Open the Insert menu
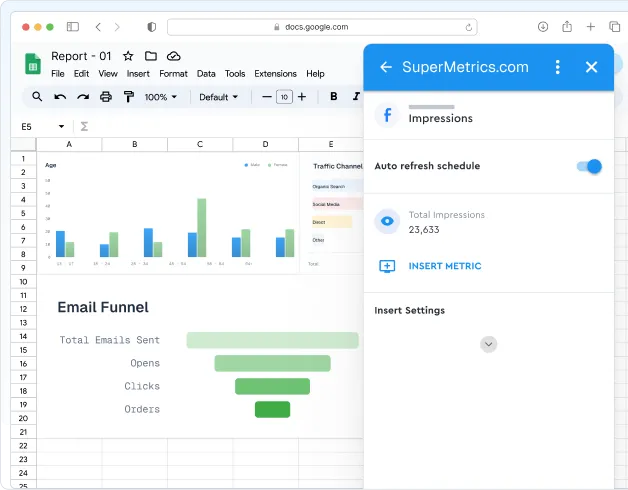 pos(138,74)
